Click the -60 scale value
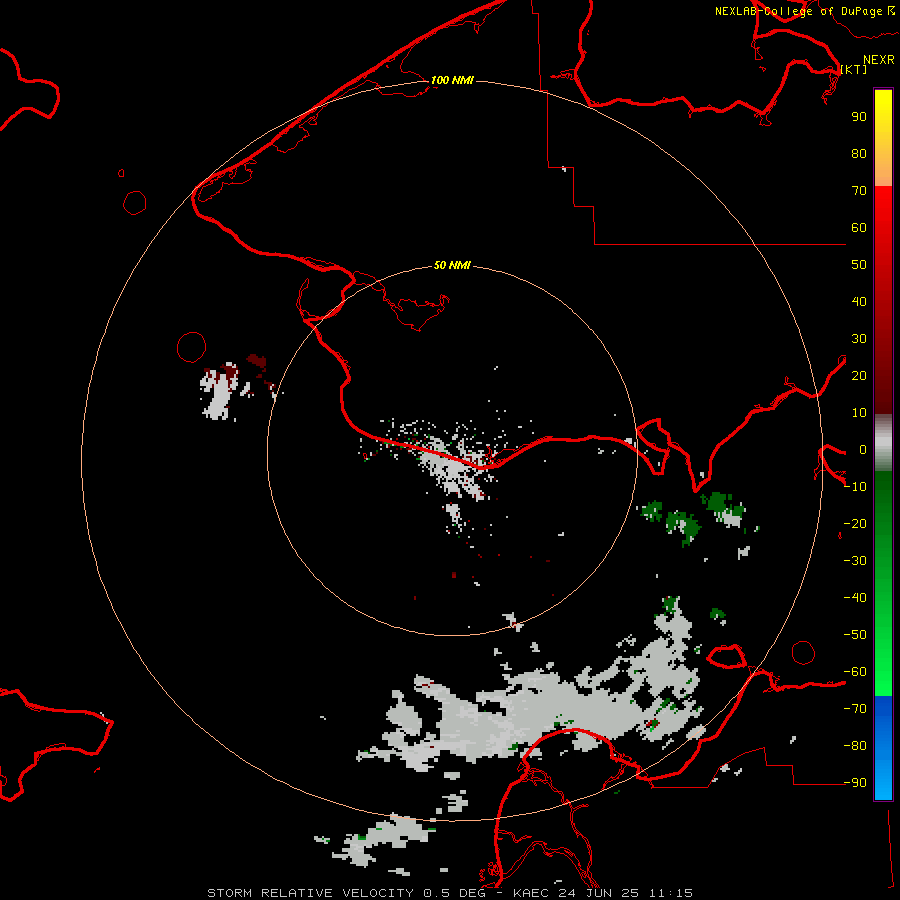The width and height of the screenshot is (900, 900). (x=855, y=672)
